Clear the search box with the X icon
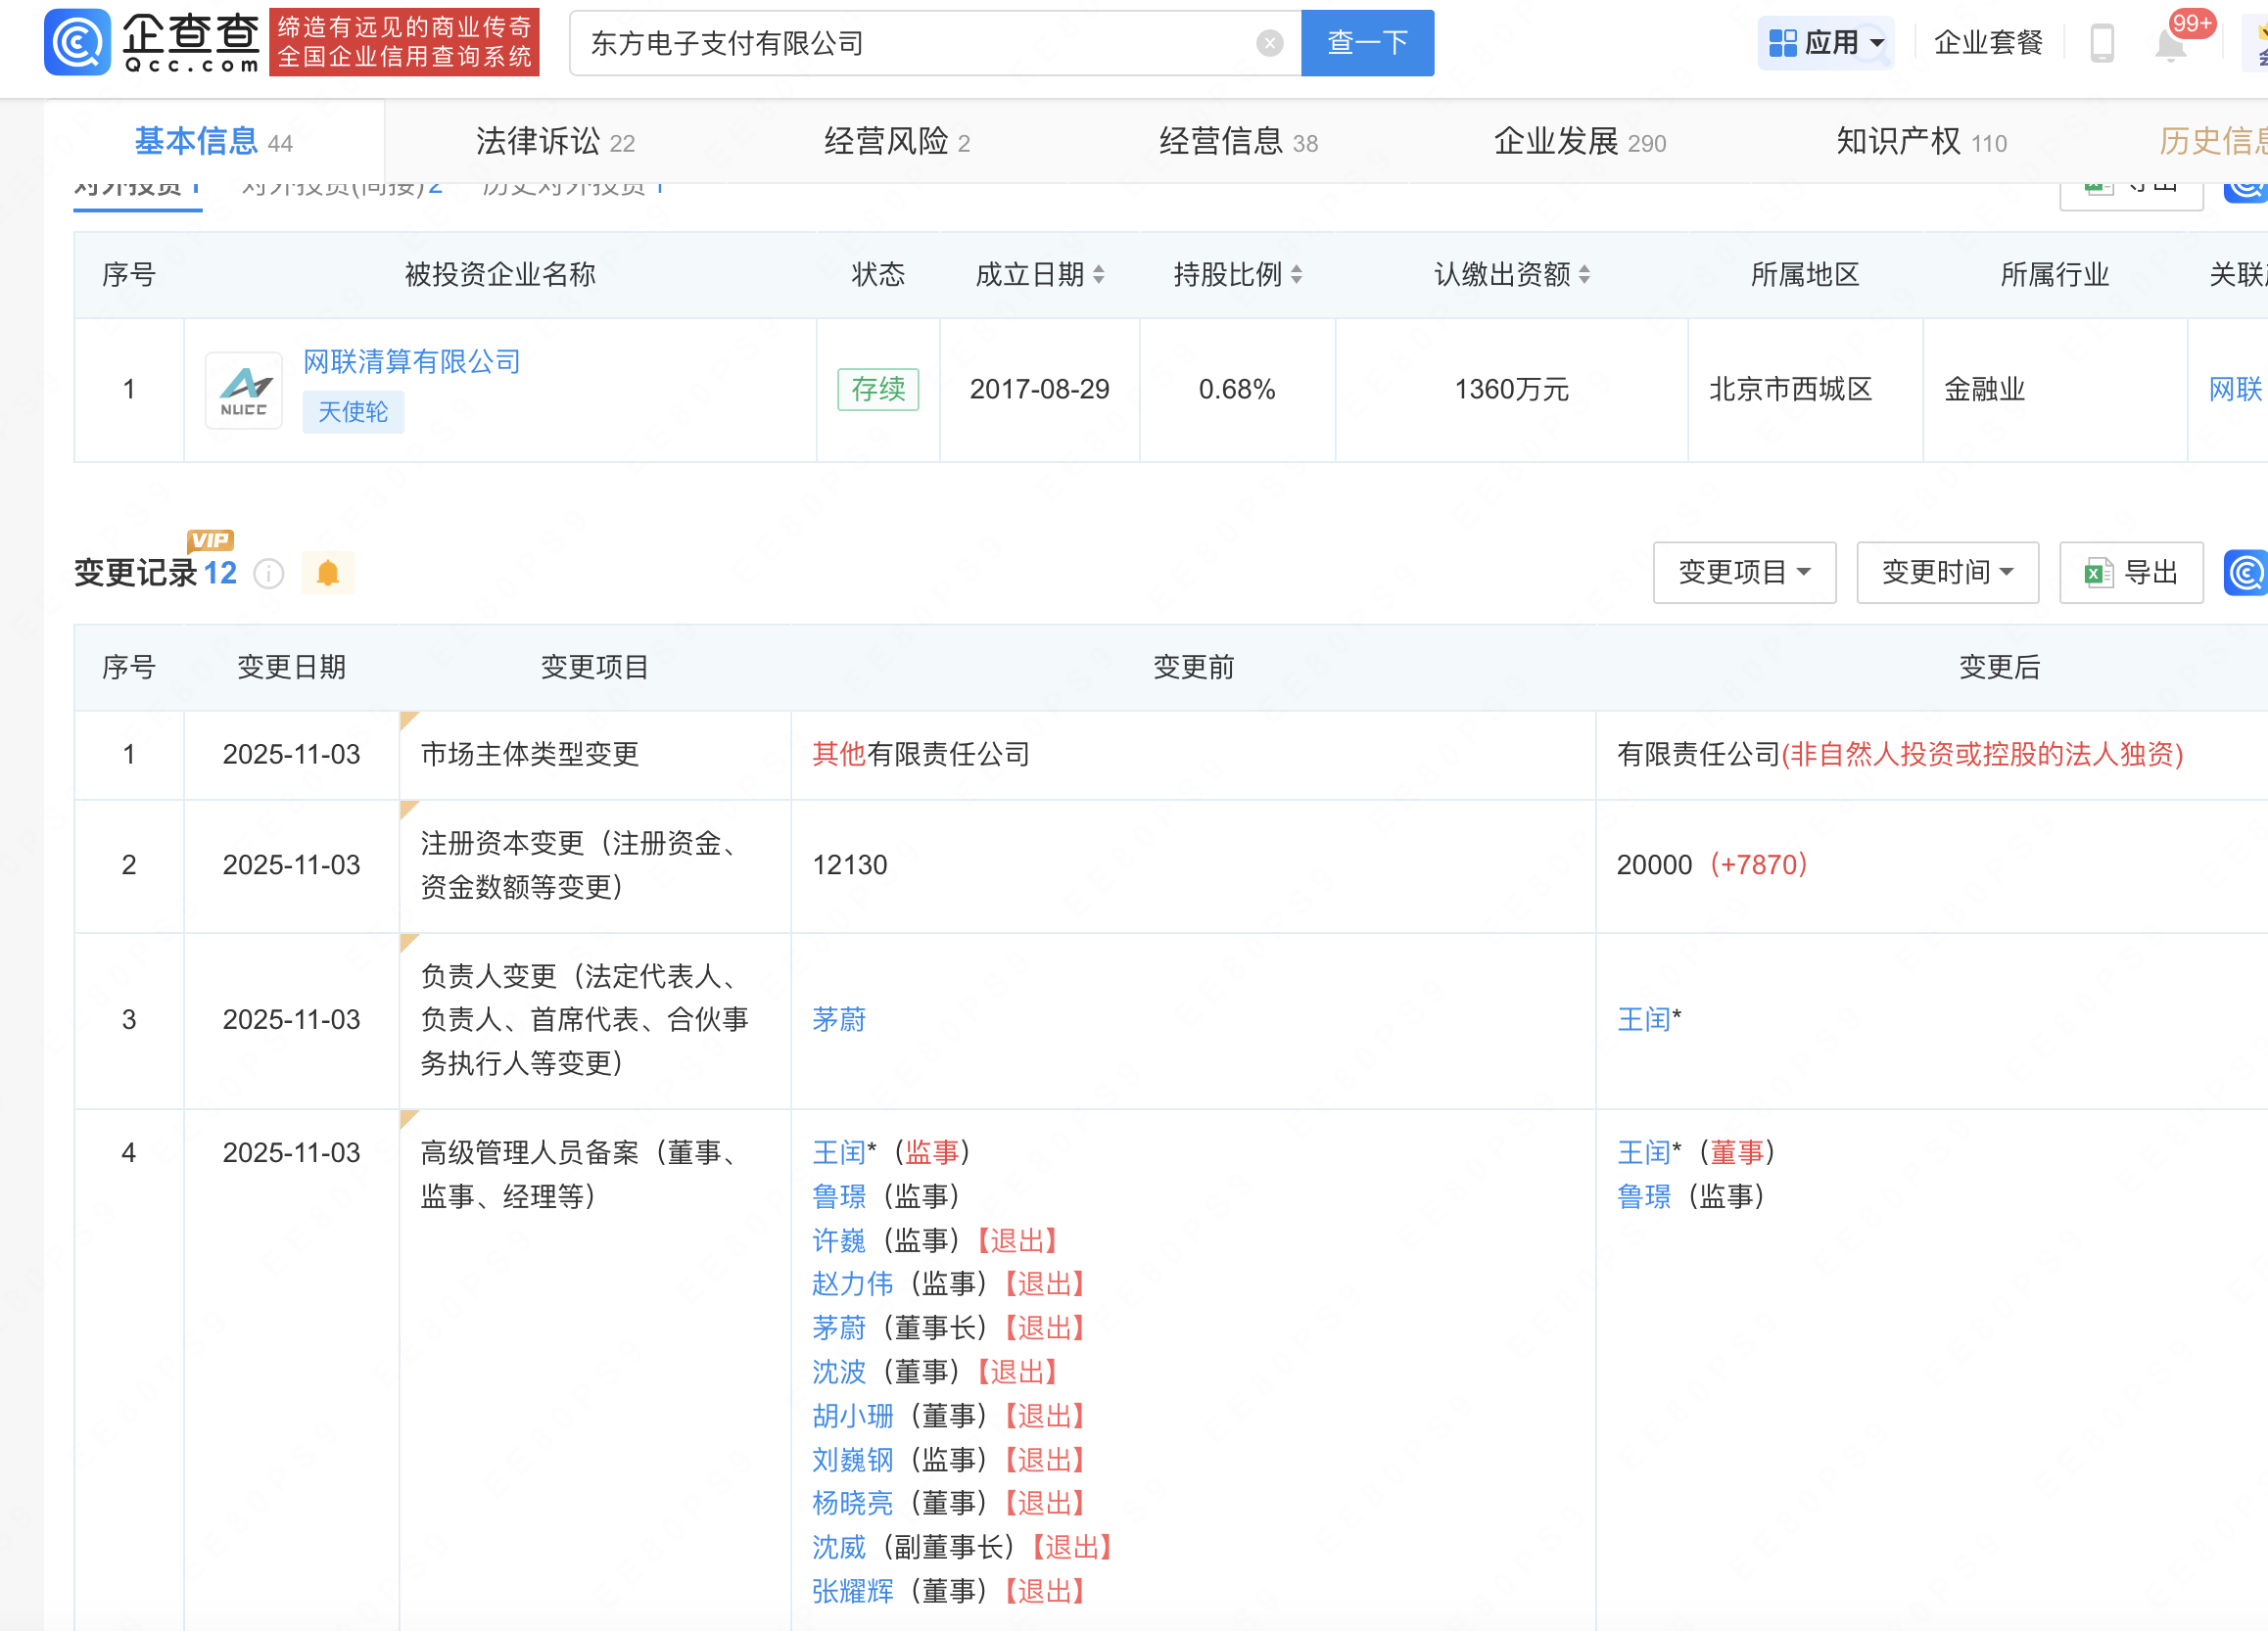Viewport: 2268px width, 1631px height. 1269,42
